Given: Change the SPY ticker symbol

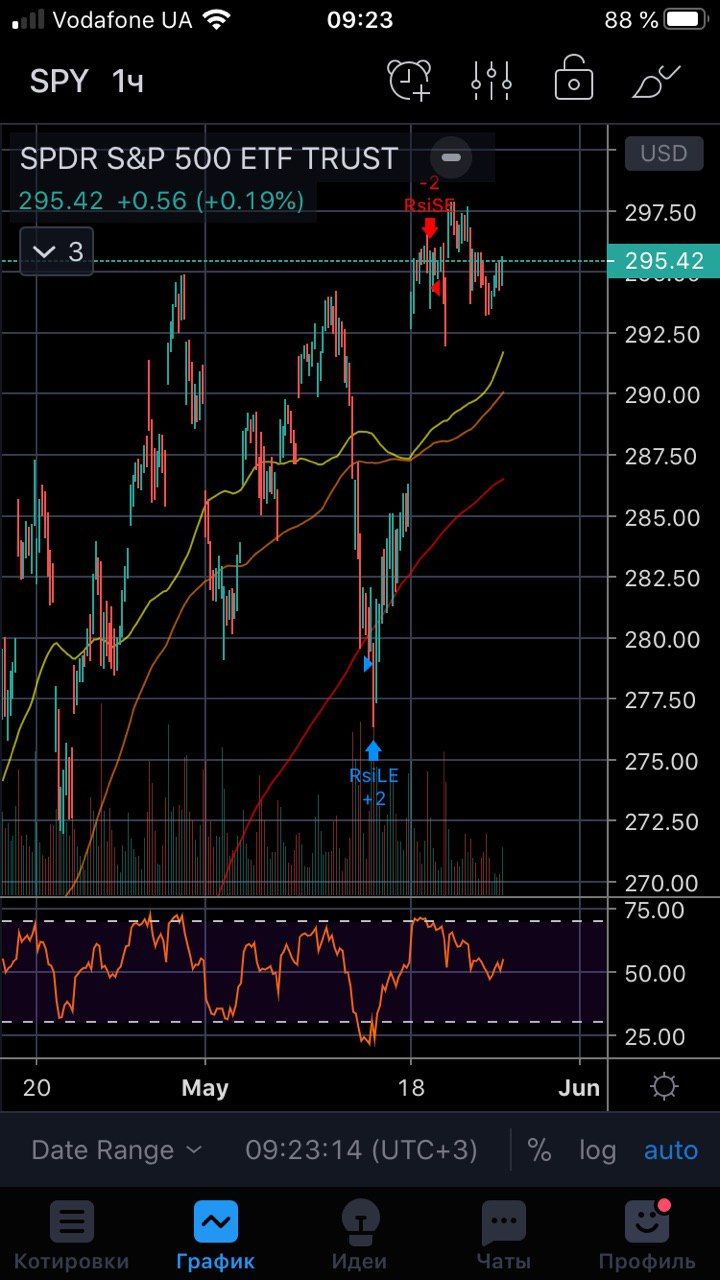Looking at the screenshot, I should pyautogui.click(x=60, y=81).
